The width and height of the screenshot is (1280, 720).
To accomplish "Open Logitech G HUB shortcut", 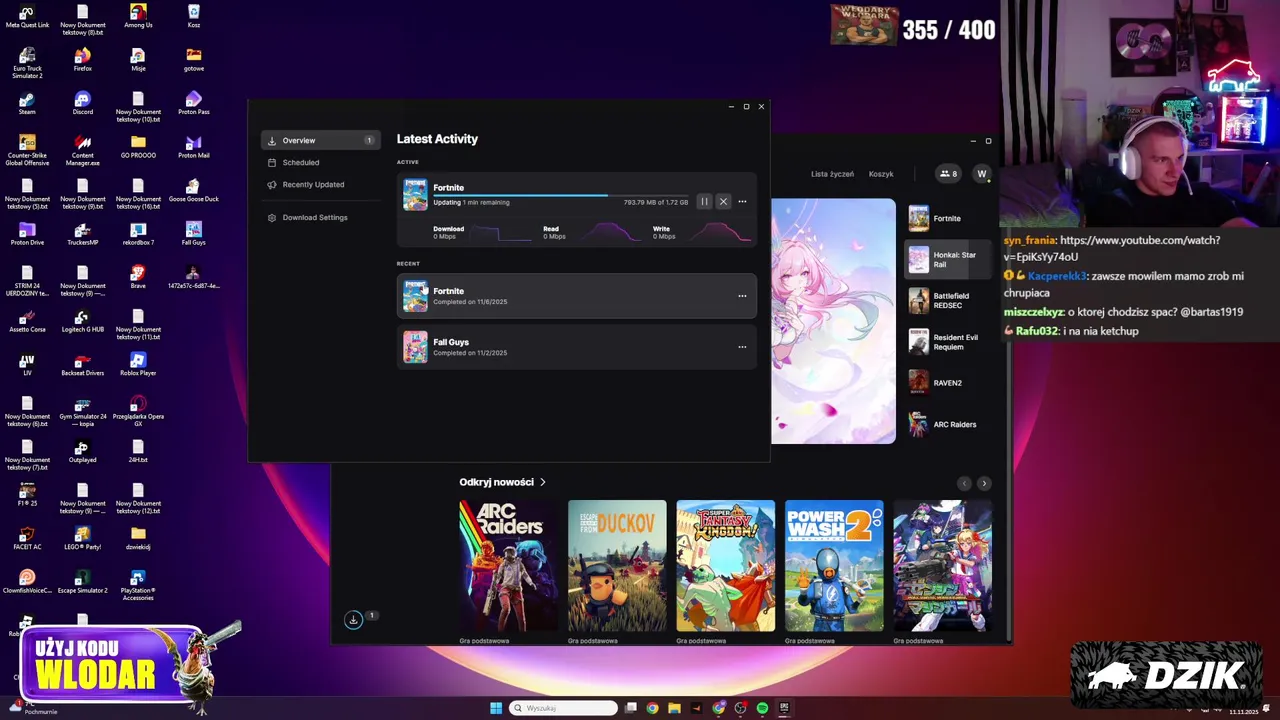I will click(82, 320).
